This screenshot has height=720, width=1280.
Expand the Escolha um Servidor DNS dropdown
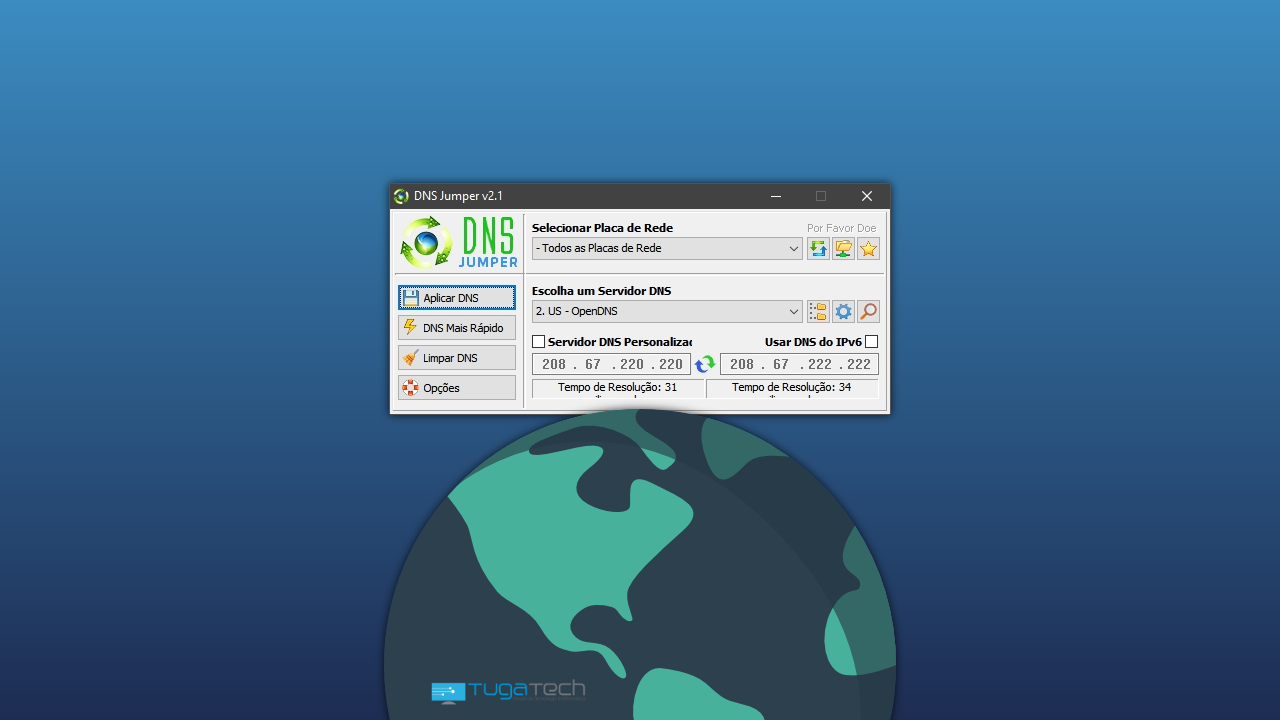667,311
